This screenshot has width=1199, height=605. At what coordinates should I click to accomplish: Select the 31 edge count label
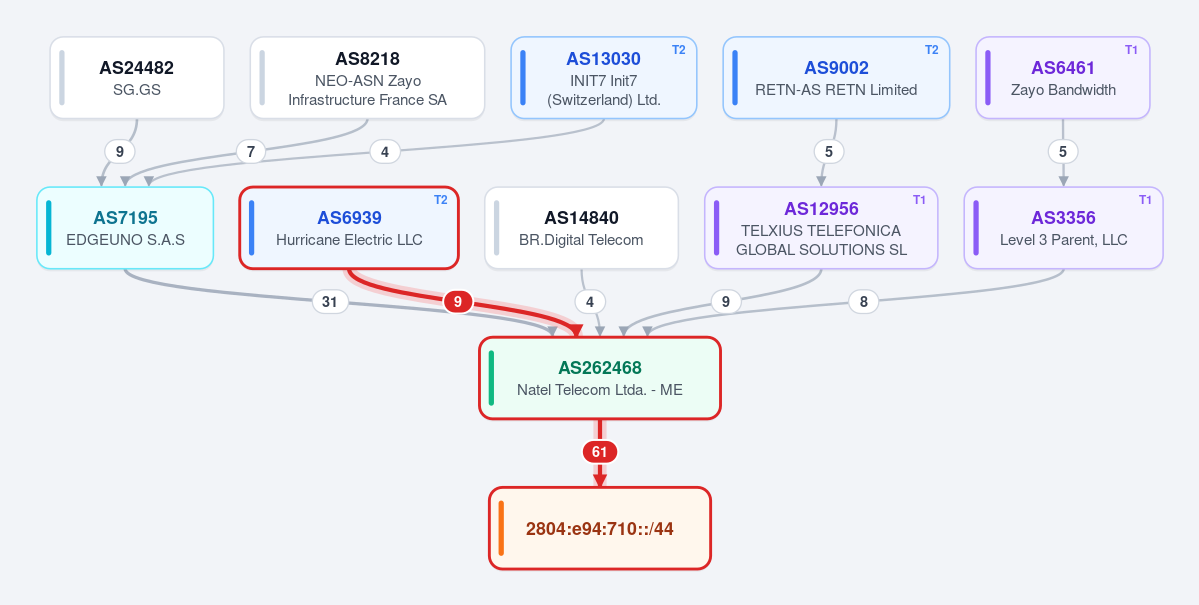click(330, 302)
